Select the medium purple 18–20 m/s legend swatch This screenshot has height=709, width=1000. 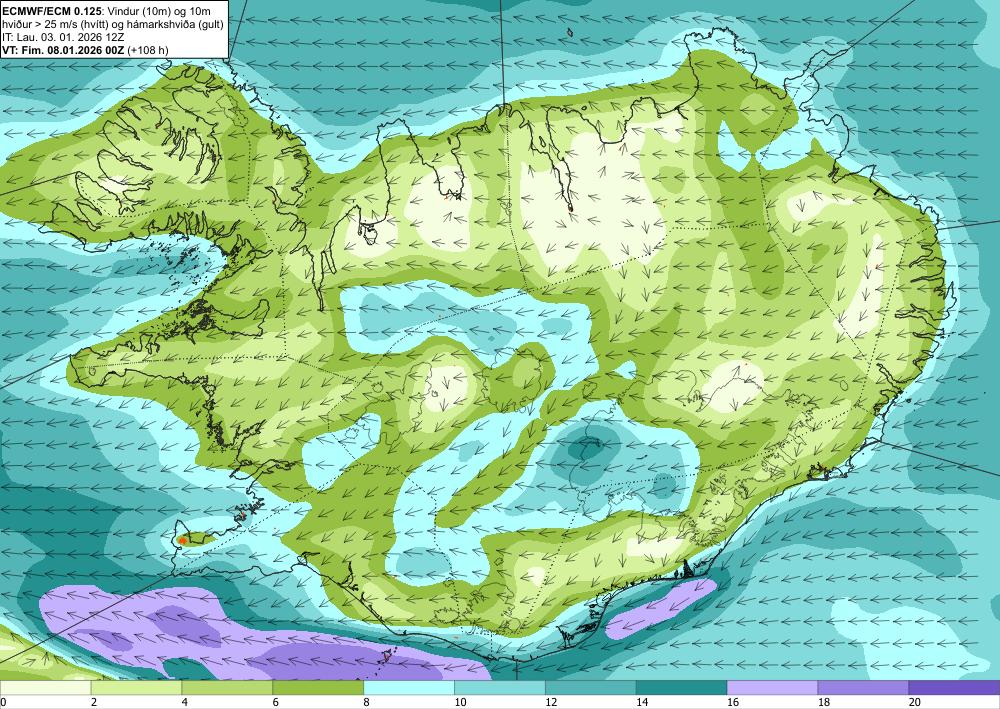pyautogui.click(x=863, y=688)
